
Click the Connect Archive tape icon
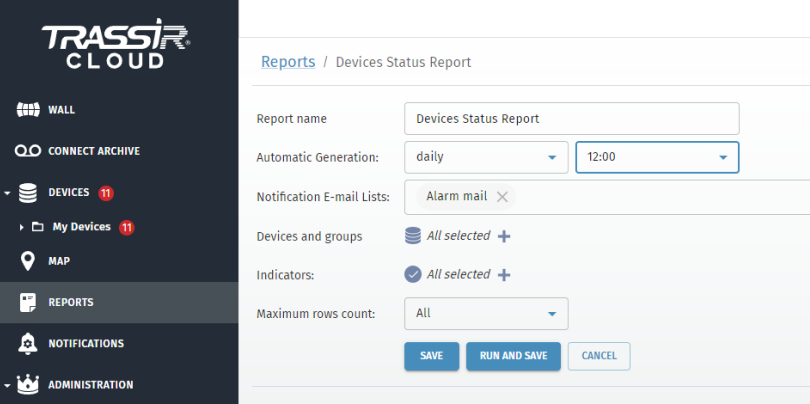28,151
